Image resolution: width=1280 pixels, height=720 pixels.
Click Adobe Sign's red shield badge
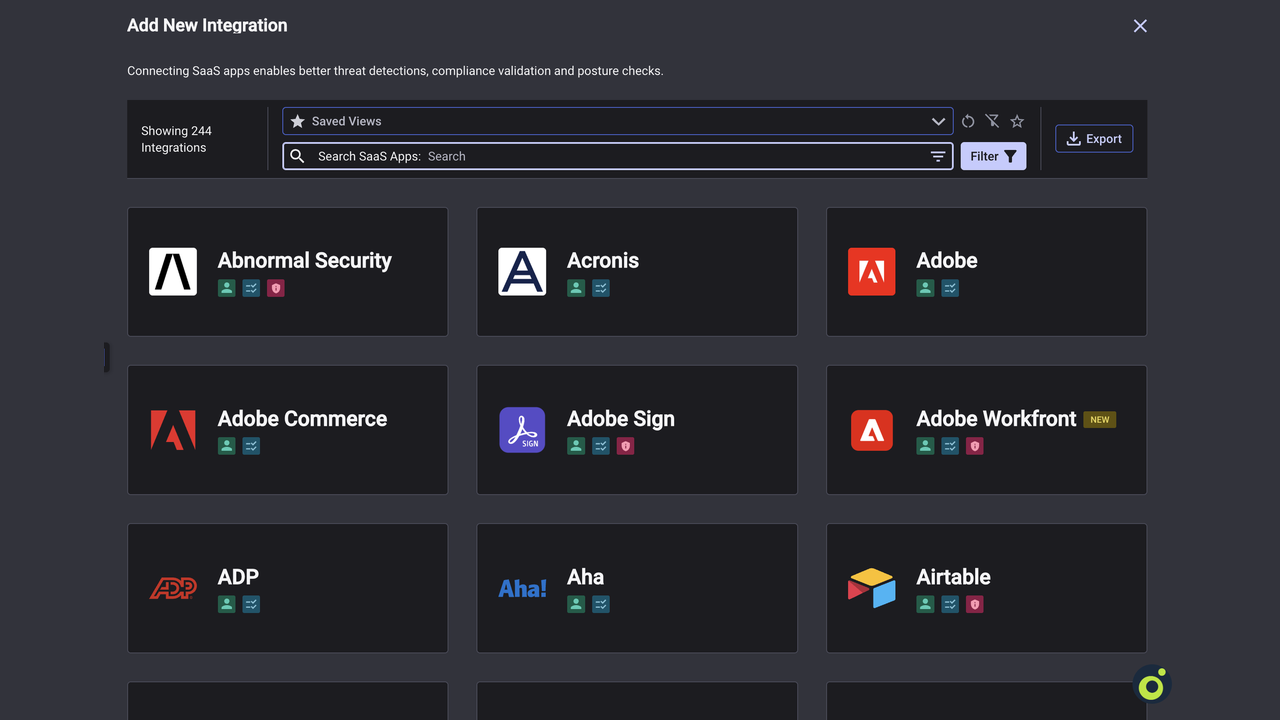coord(625,446)
